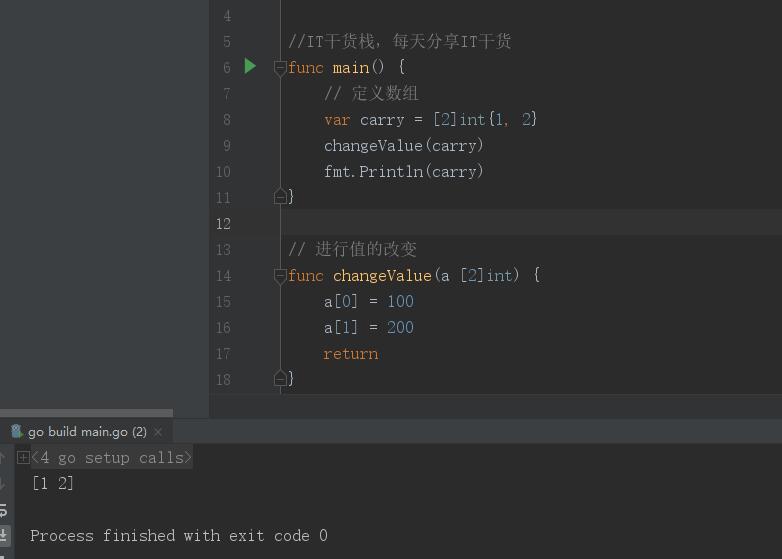Screen dimensions: 782x559
Task: Click the changeValue(carry) call in main
Action: click(x=403, y=146)
